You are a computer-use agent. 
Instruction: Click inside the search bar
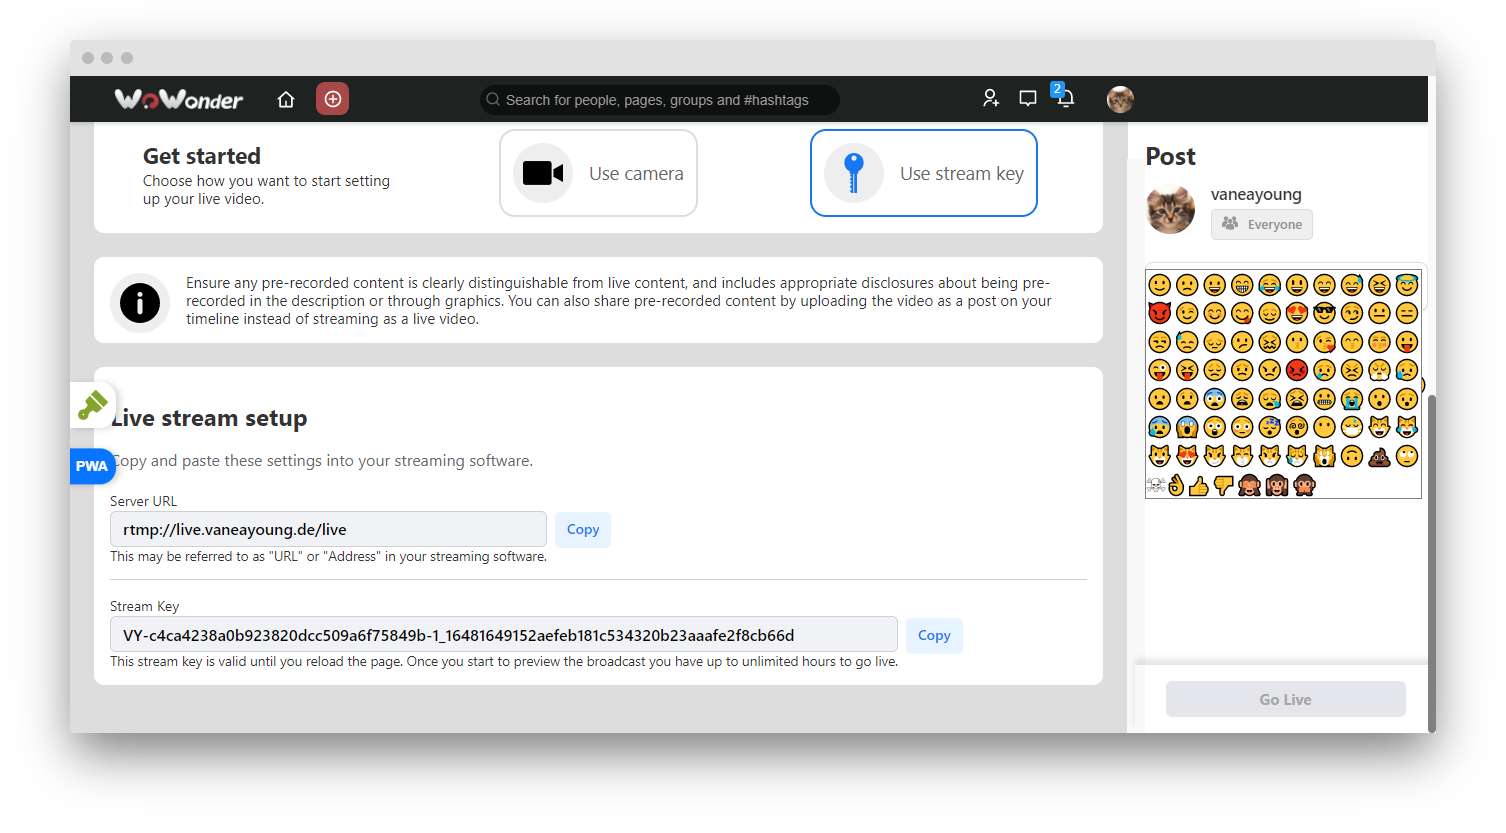(659, 99)
